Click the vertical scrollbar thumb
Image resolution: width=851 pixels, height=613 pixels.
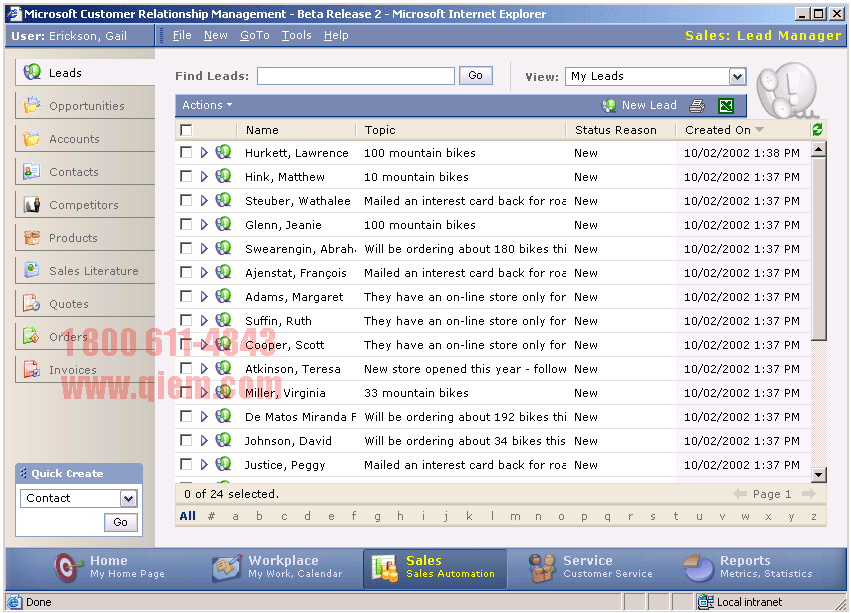[x=818, y=249]
